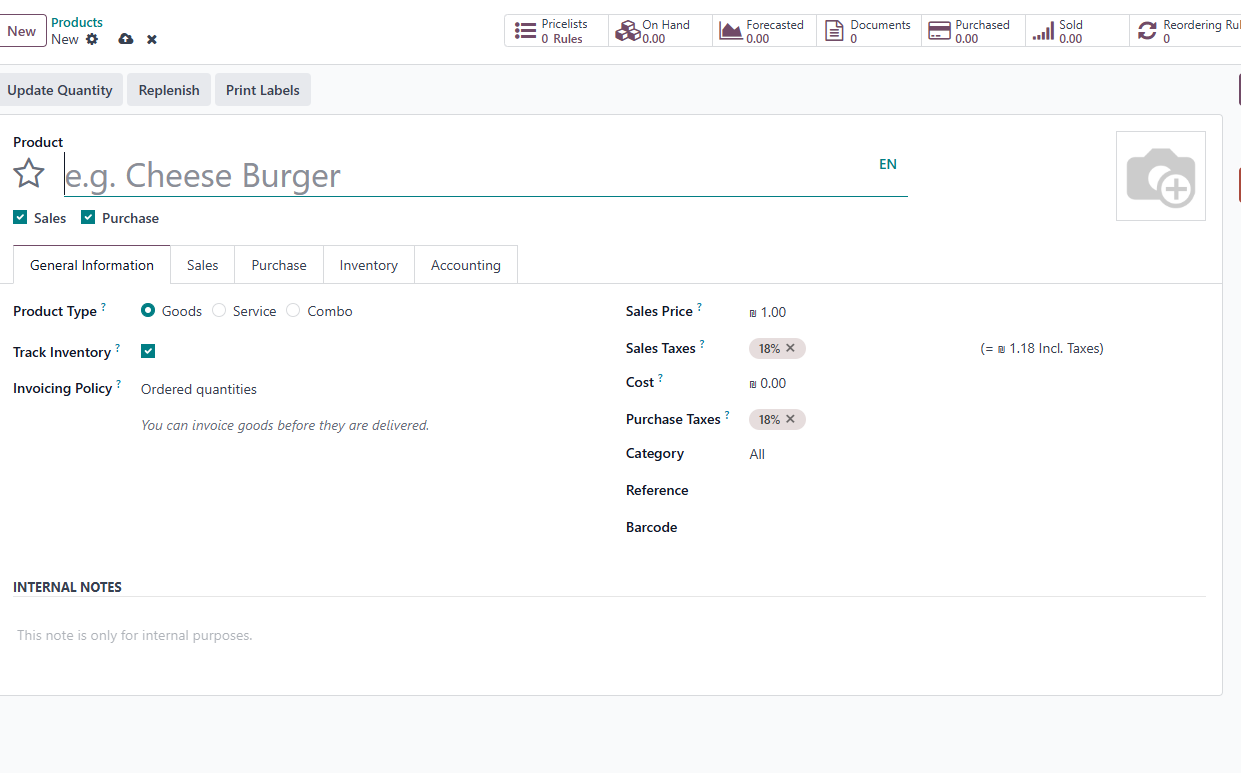Viewport: 1241px width, 773px height.
Task: Select the Service product type
Action: click(219, 311)
